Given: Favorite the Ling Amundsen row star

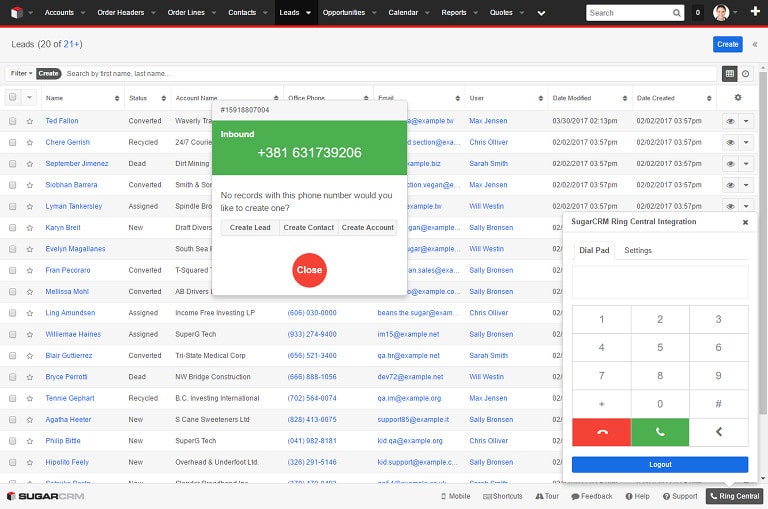Looking at the screenshot, I should click(x=30, y=313).
